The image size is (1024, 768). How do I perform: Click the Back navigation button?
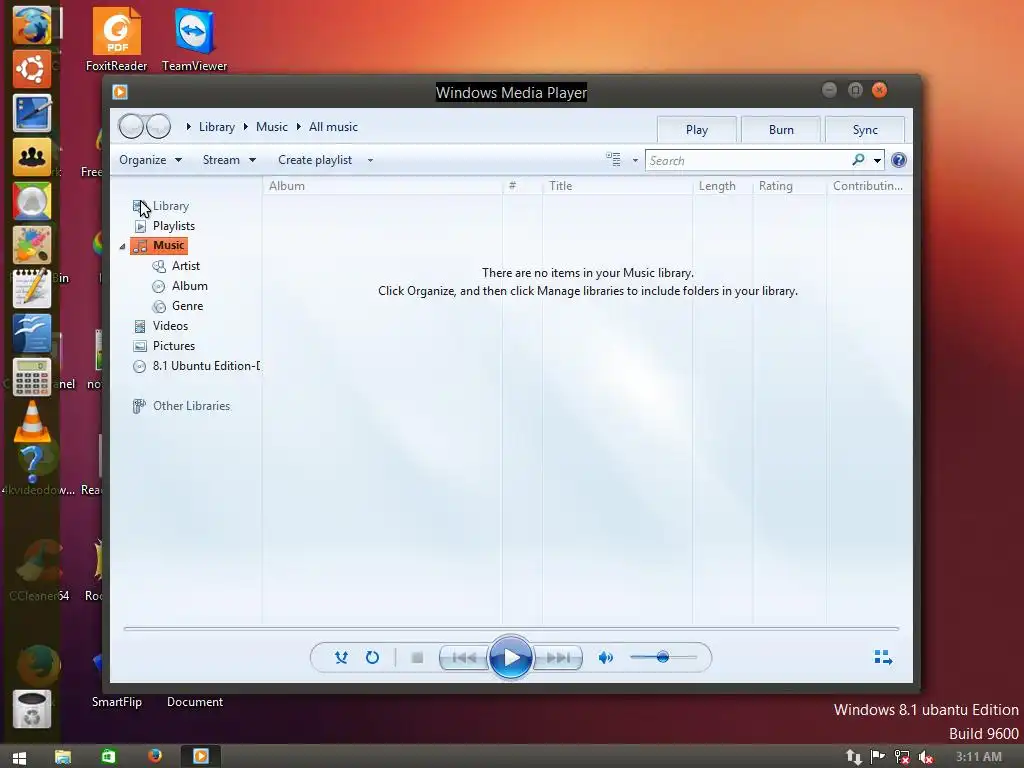point(131,126)
